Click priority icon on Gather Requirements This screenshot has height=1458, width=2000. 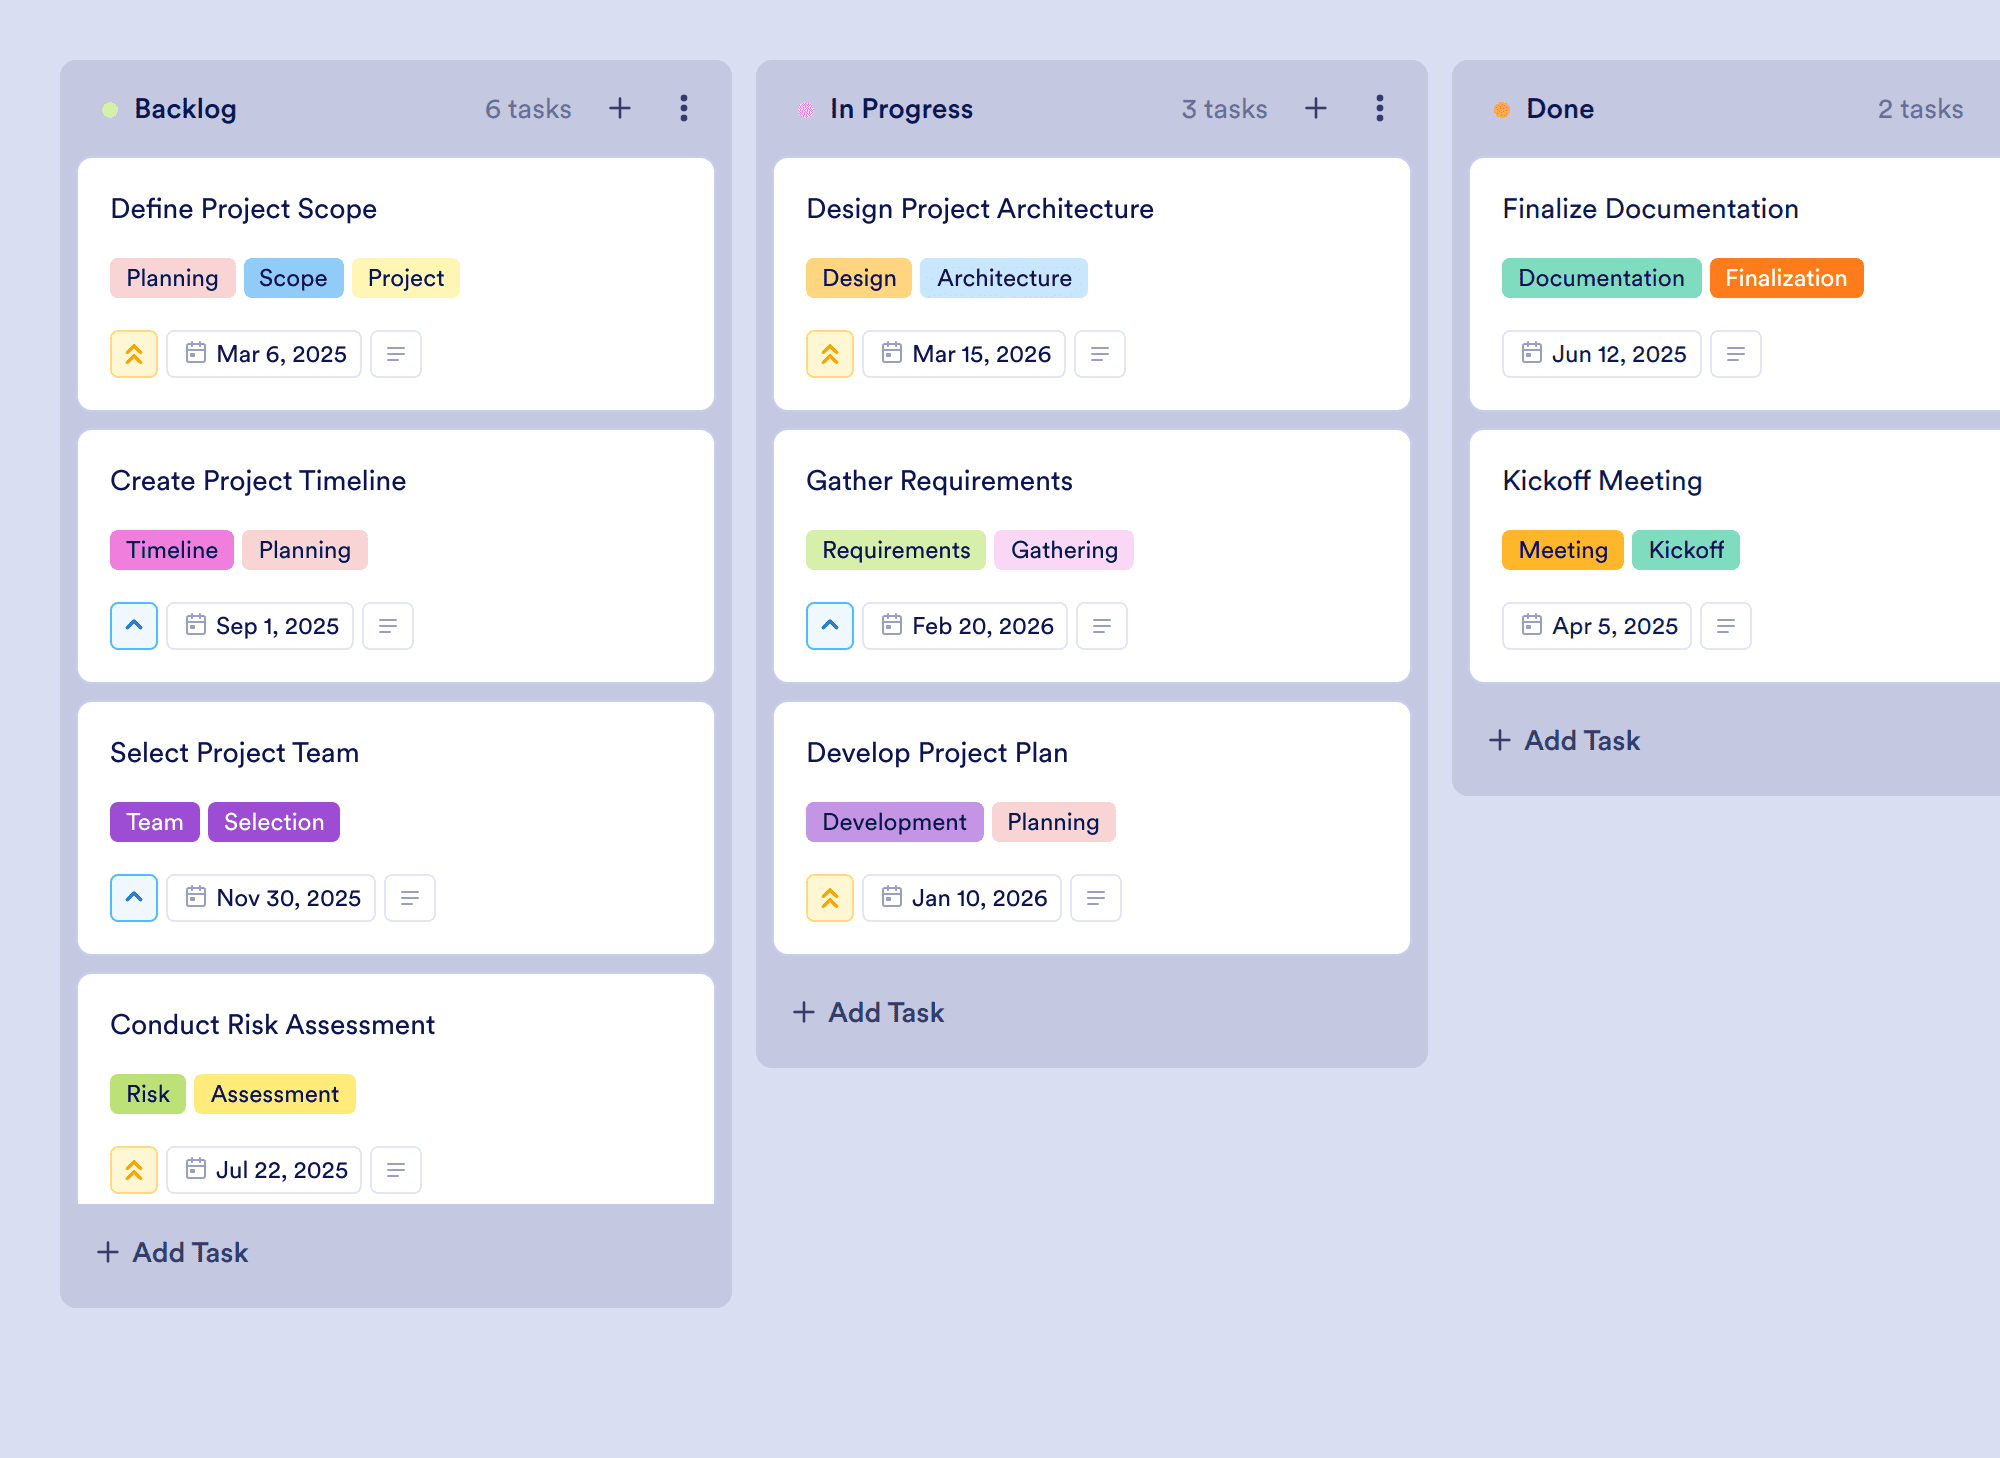pos(830,626)
